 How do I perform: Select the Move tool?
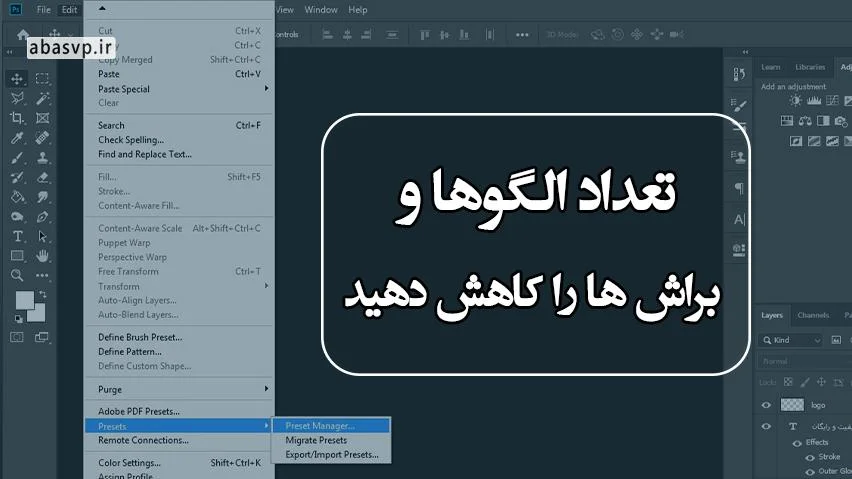click(x=17, y=79)
